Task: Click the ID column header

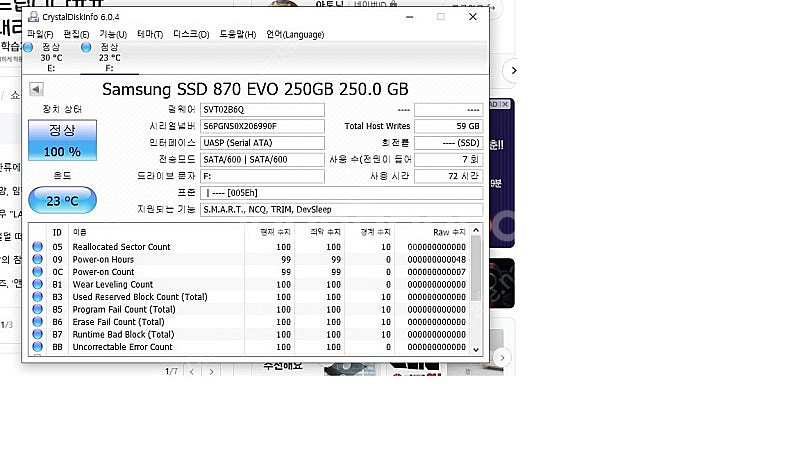Action: click(x=57, y=232)
